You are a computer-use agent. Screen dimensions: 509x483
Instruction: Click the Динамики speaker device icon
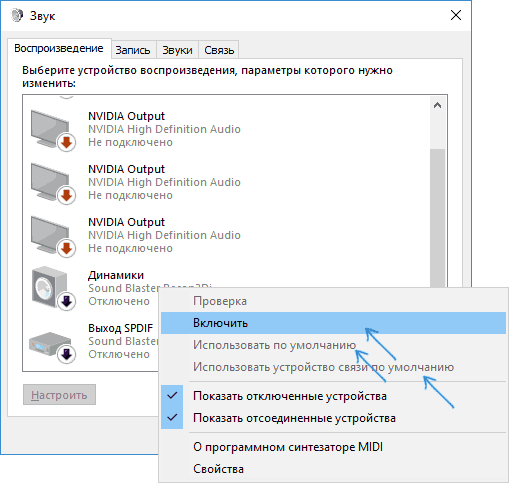pos(53,288)
